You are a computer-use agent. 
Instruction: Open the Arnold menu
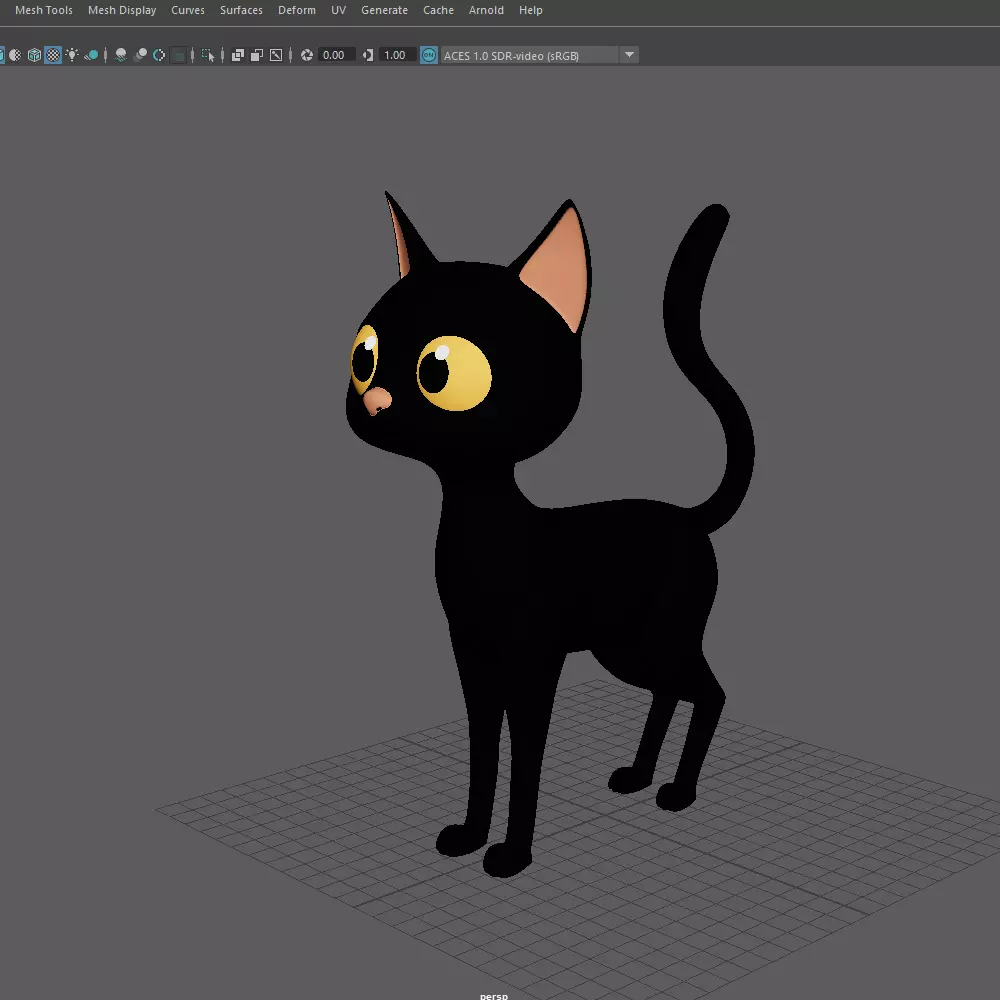[486, 10]
